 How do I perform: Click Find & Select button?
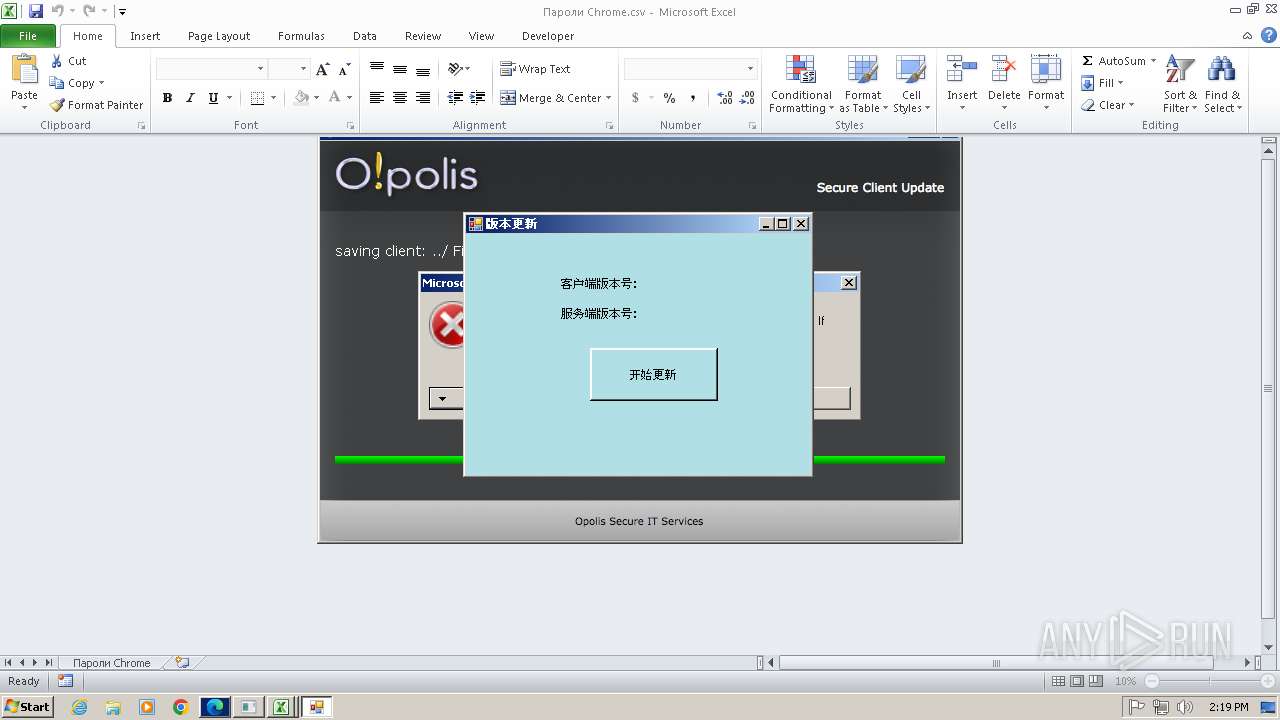tap(1222, 84)
